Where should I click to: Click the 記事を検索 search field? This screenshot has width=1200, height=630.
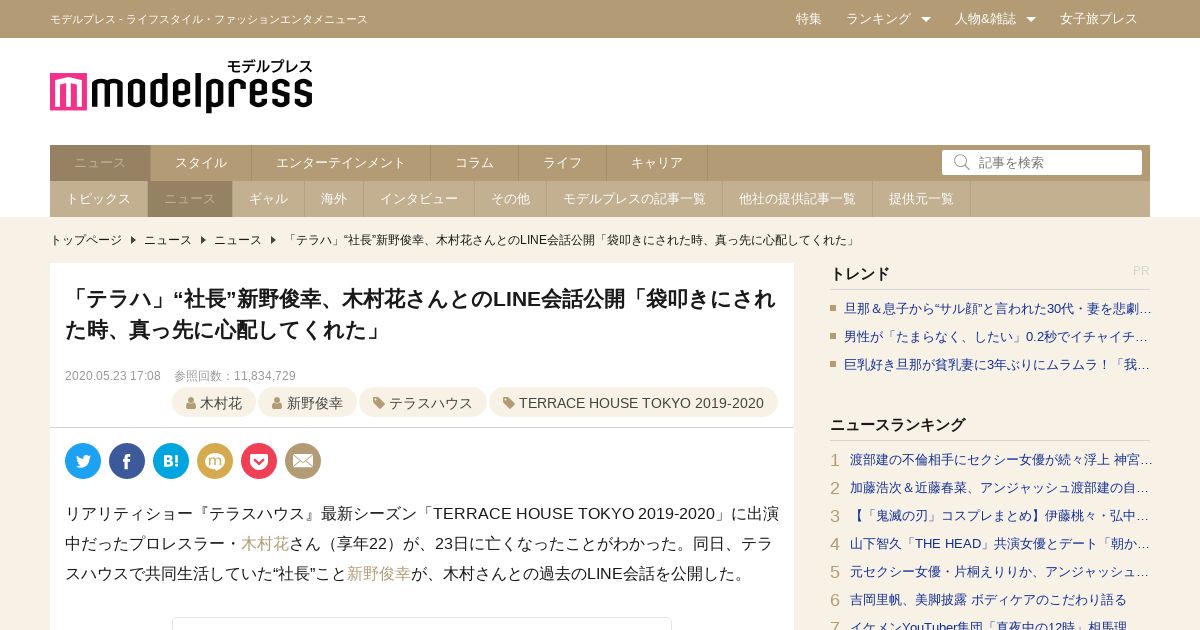1042,162
